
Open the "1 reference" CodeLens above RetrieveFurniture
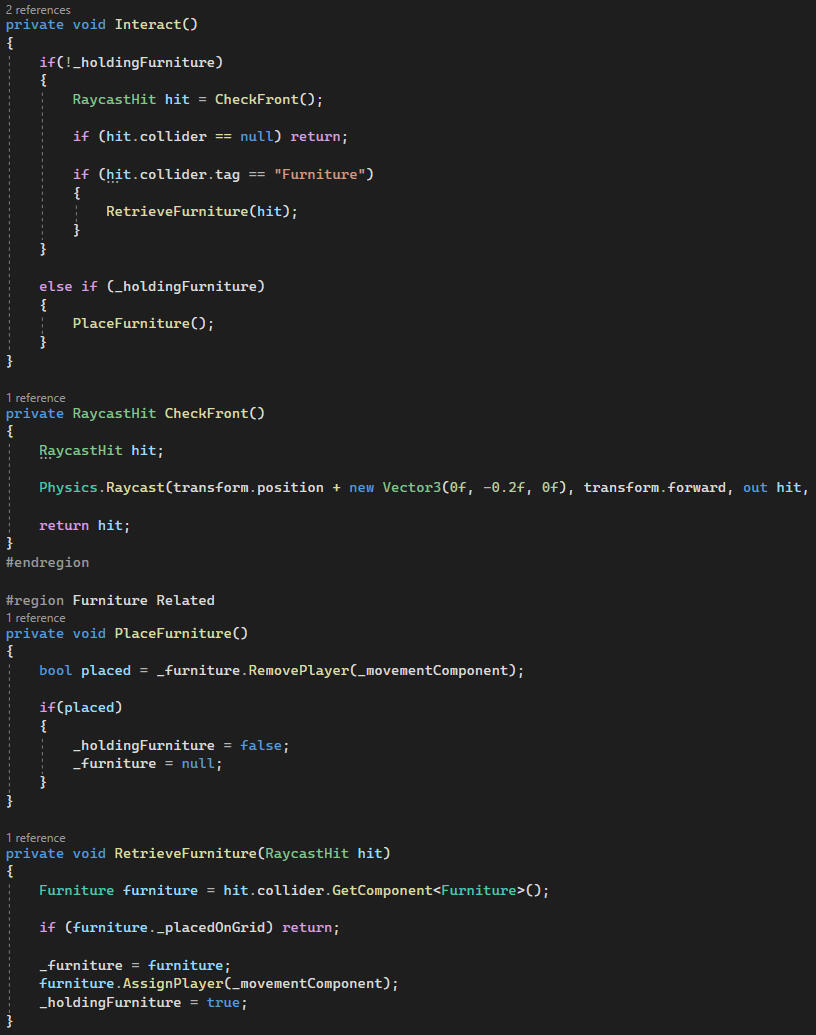click(x=35, y=838)
